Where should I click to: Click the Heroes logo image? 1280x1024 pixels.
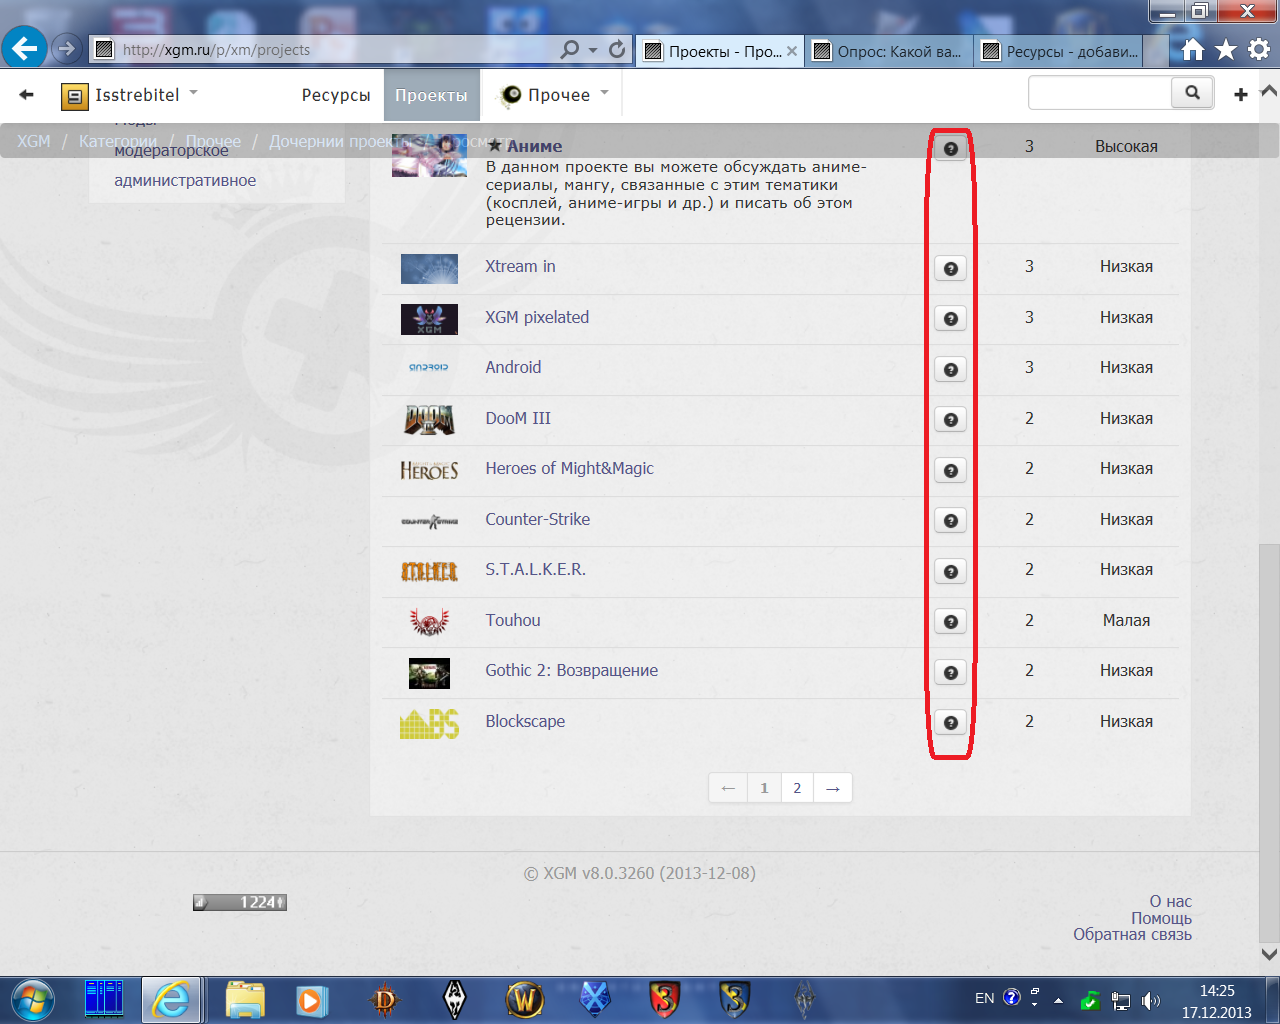[429, 470]
